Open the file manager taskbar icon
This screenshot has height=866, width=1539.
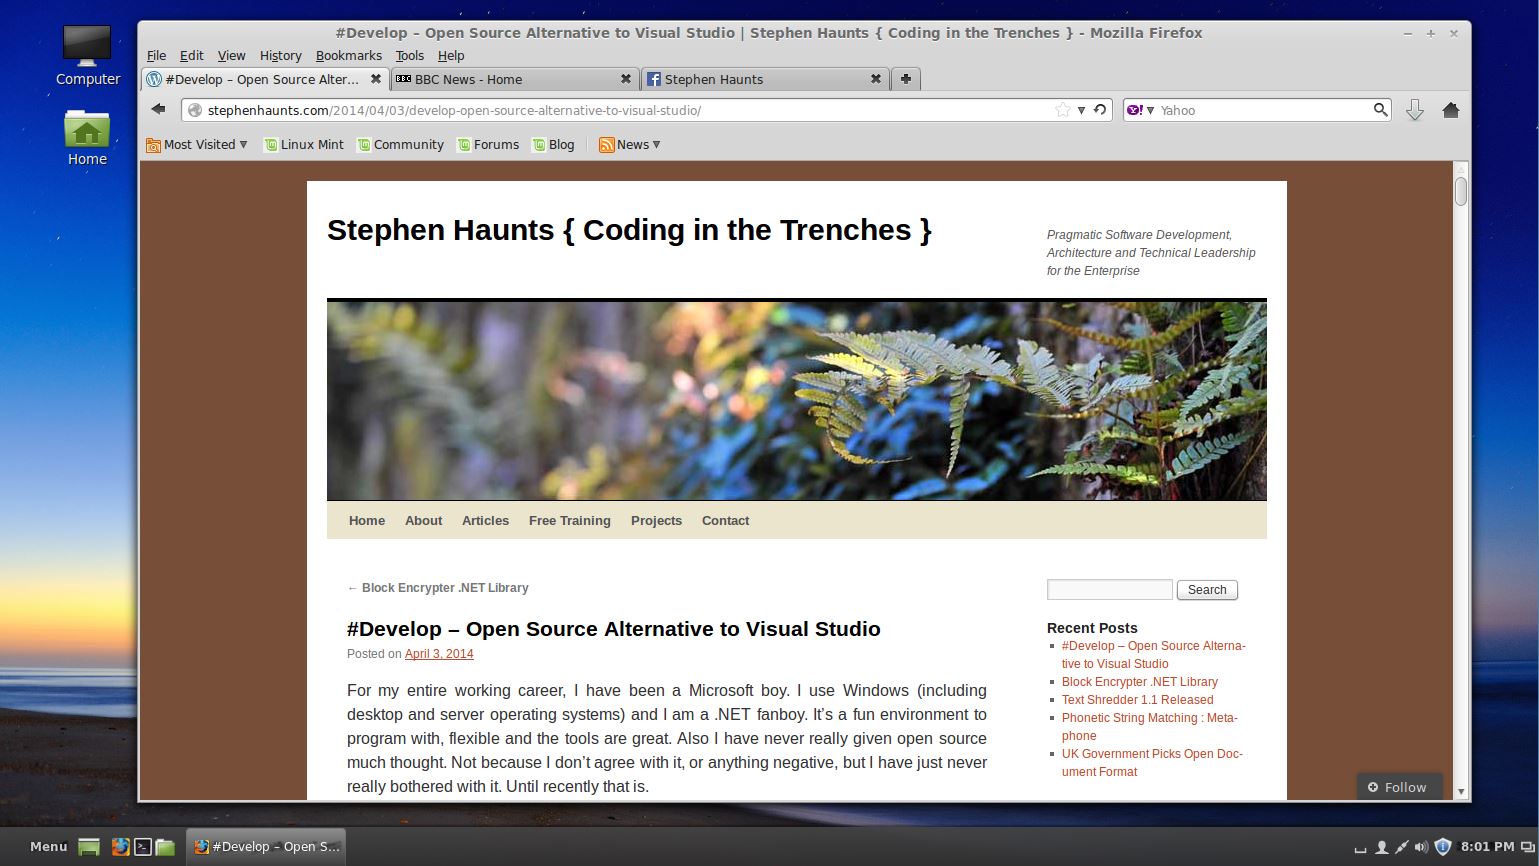pos(165,847)
